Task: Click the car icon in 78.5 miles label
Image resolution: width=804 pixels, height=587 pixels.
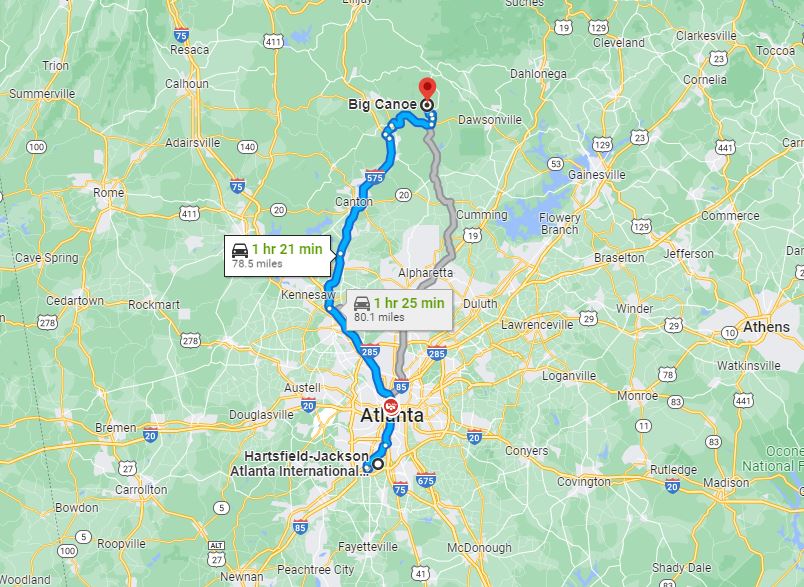Action: 240,250
